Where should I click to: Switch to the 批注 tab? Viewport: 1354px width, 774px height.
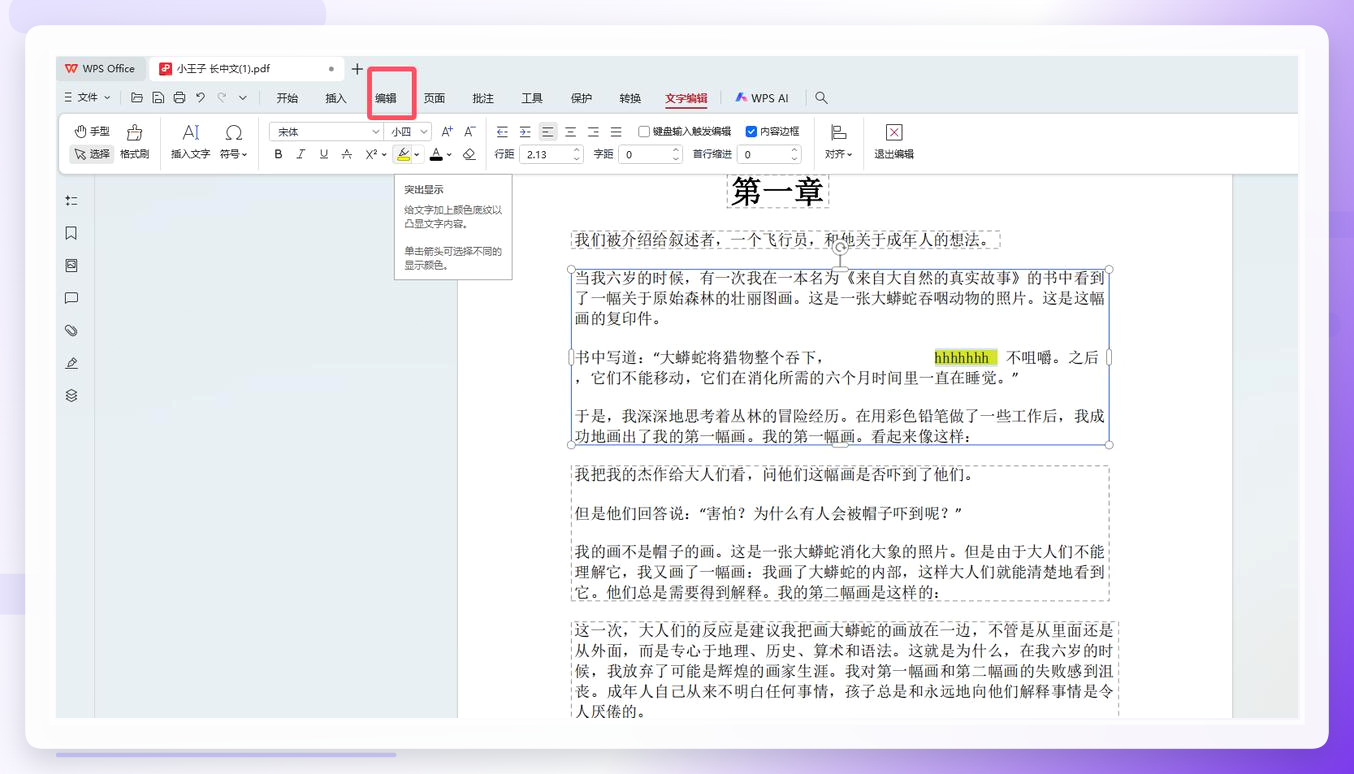tap(483, 98)
